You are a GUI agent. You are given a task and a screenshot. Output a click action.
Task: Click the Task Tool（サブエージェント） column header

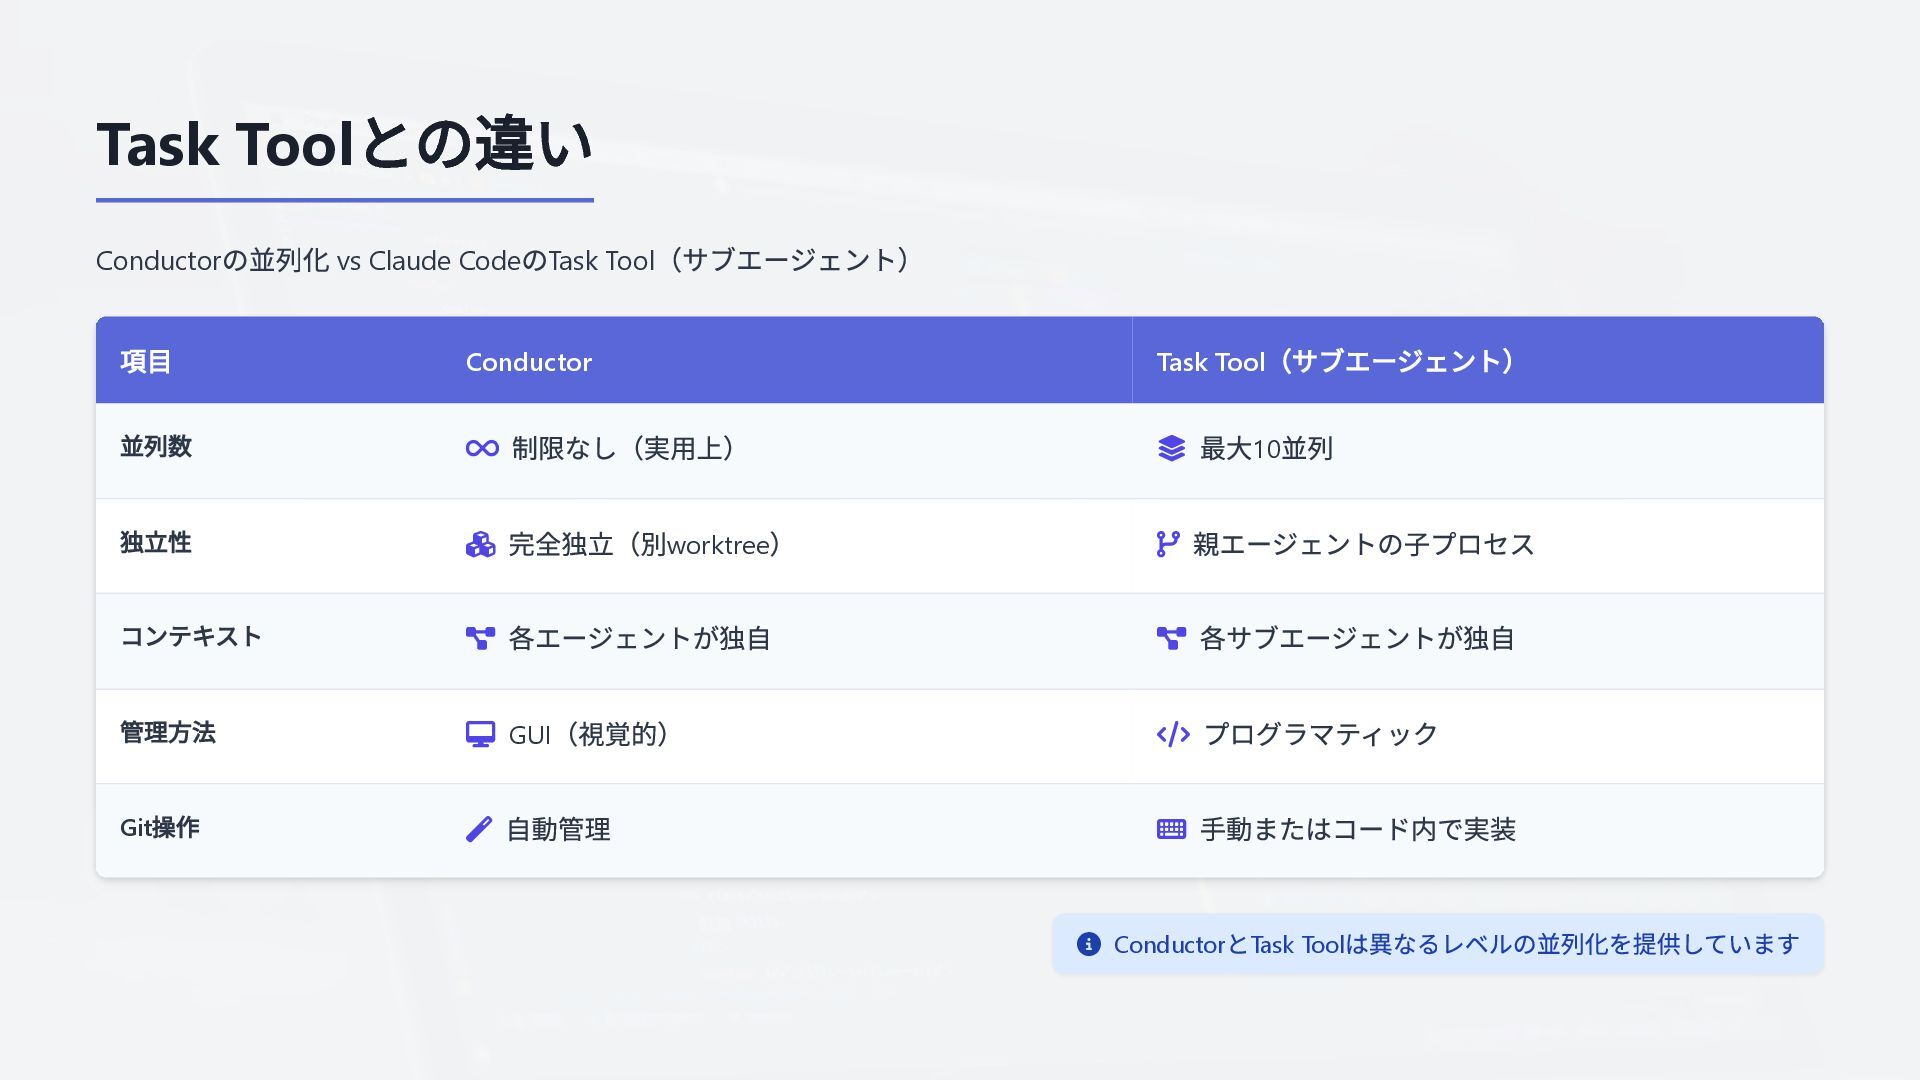click(1338, 362)
